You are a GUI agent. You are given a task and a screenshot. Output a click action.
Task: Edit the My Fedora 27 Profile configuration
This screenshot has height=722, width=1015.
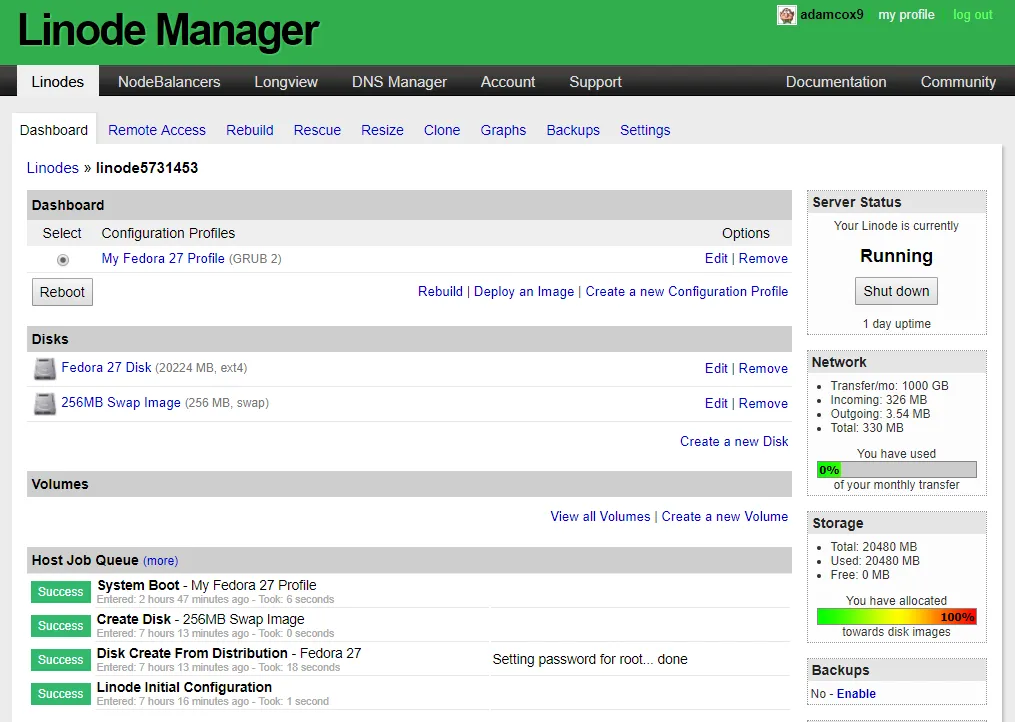(x=716, y=258)
